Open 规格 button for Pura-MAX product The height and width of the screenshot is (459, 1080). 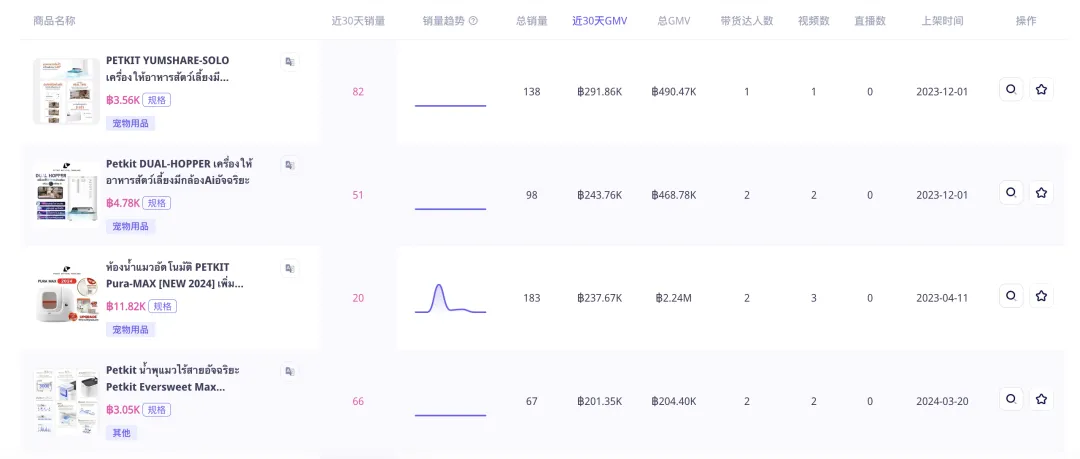[x=163, y=306]
